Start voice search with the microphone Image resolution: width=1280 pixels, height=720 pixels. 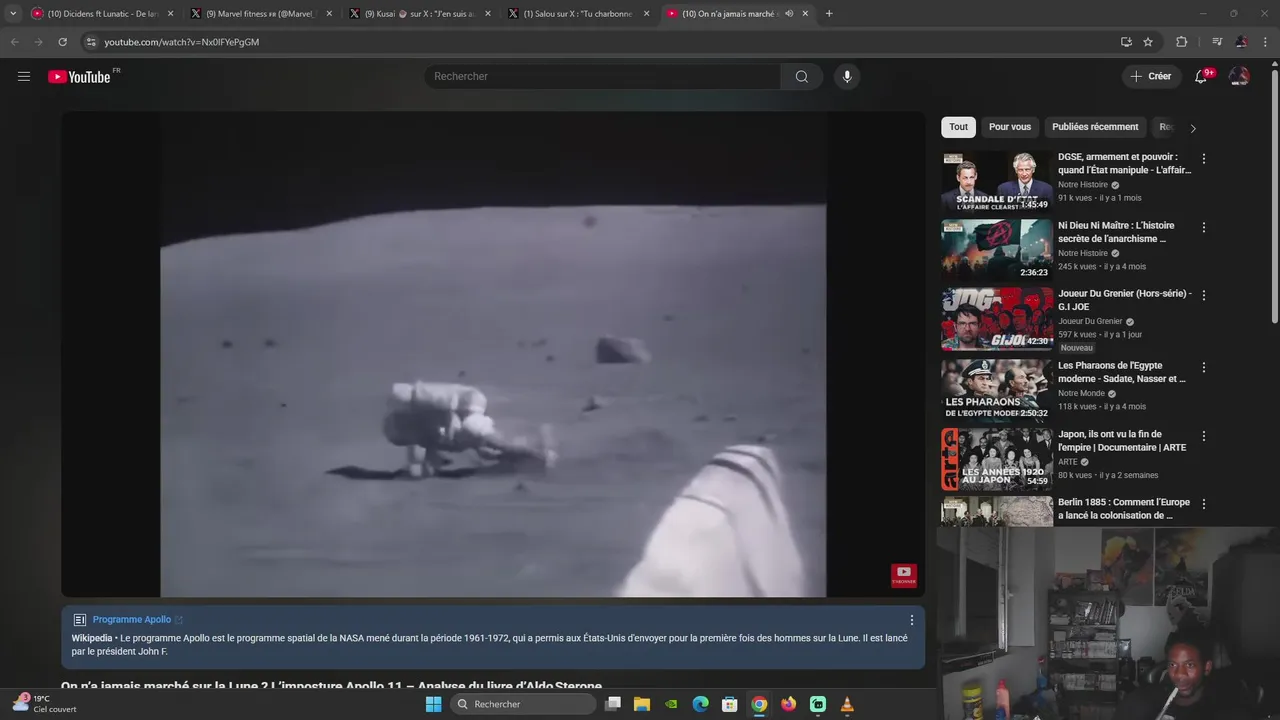(847, 77)
